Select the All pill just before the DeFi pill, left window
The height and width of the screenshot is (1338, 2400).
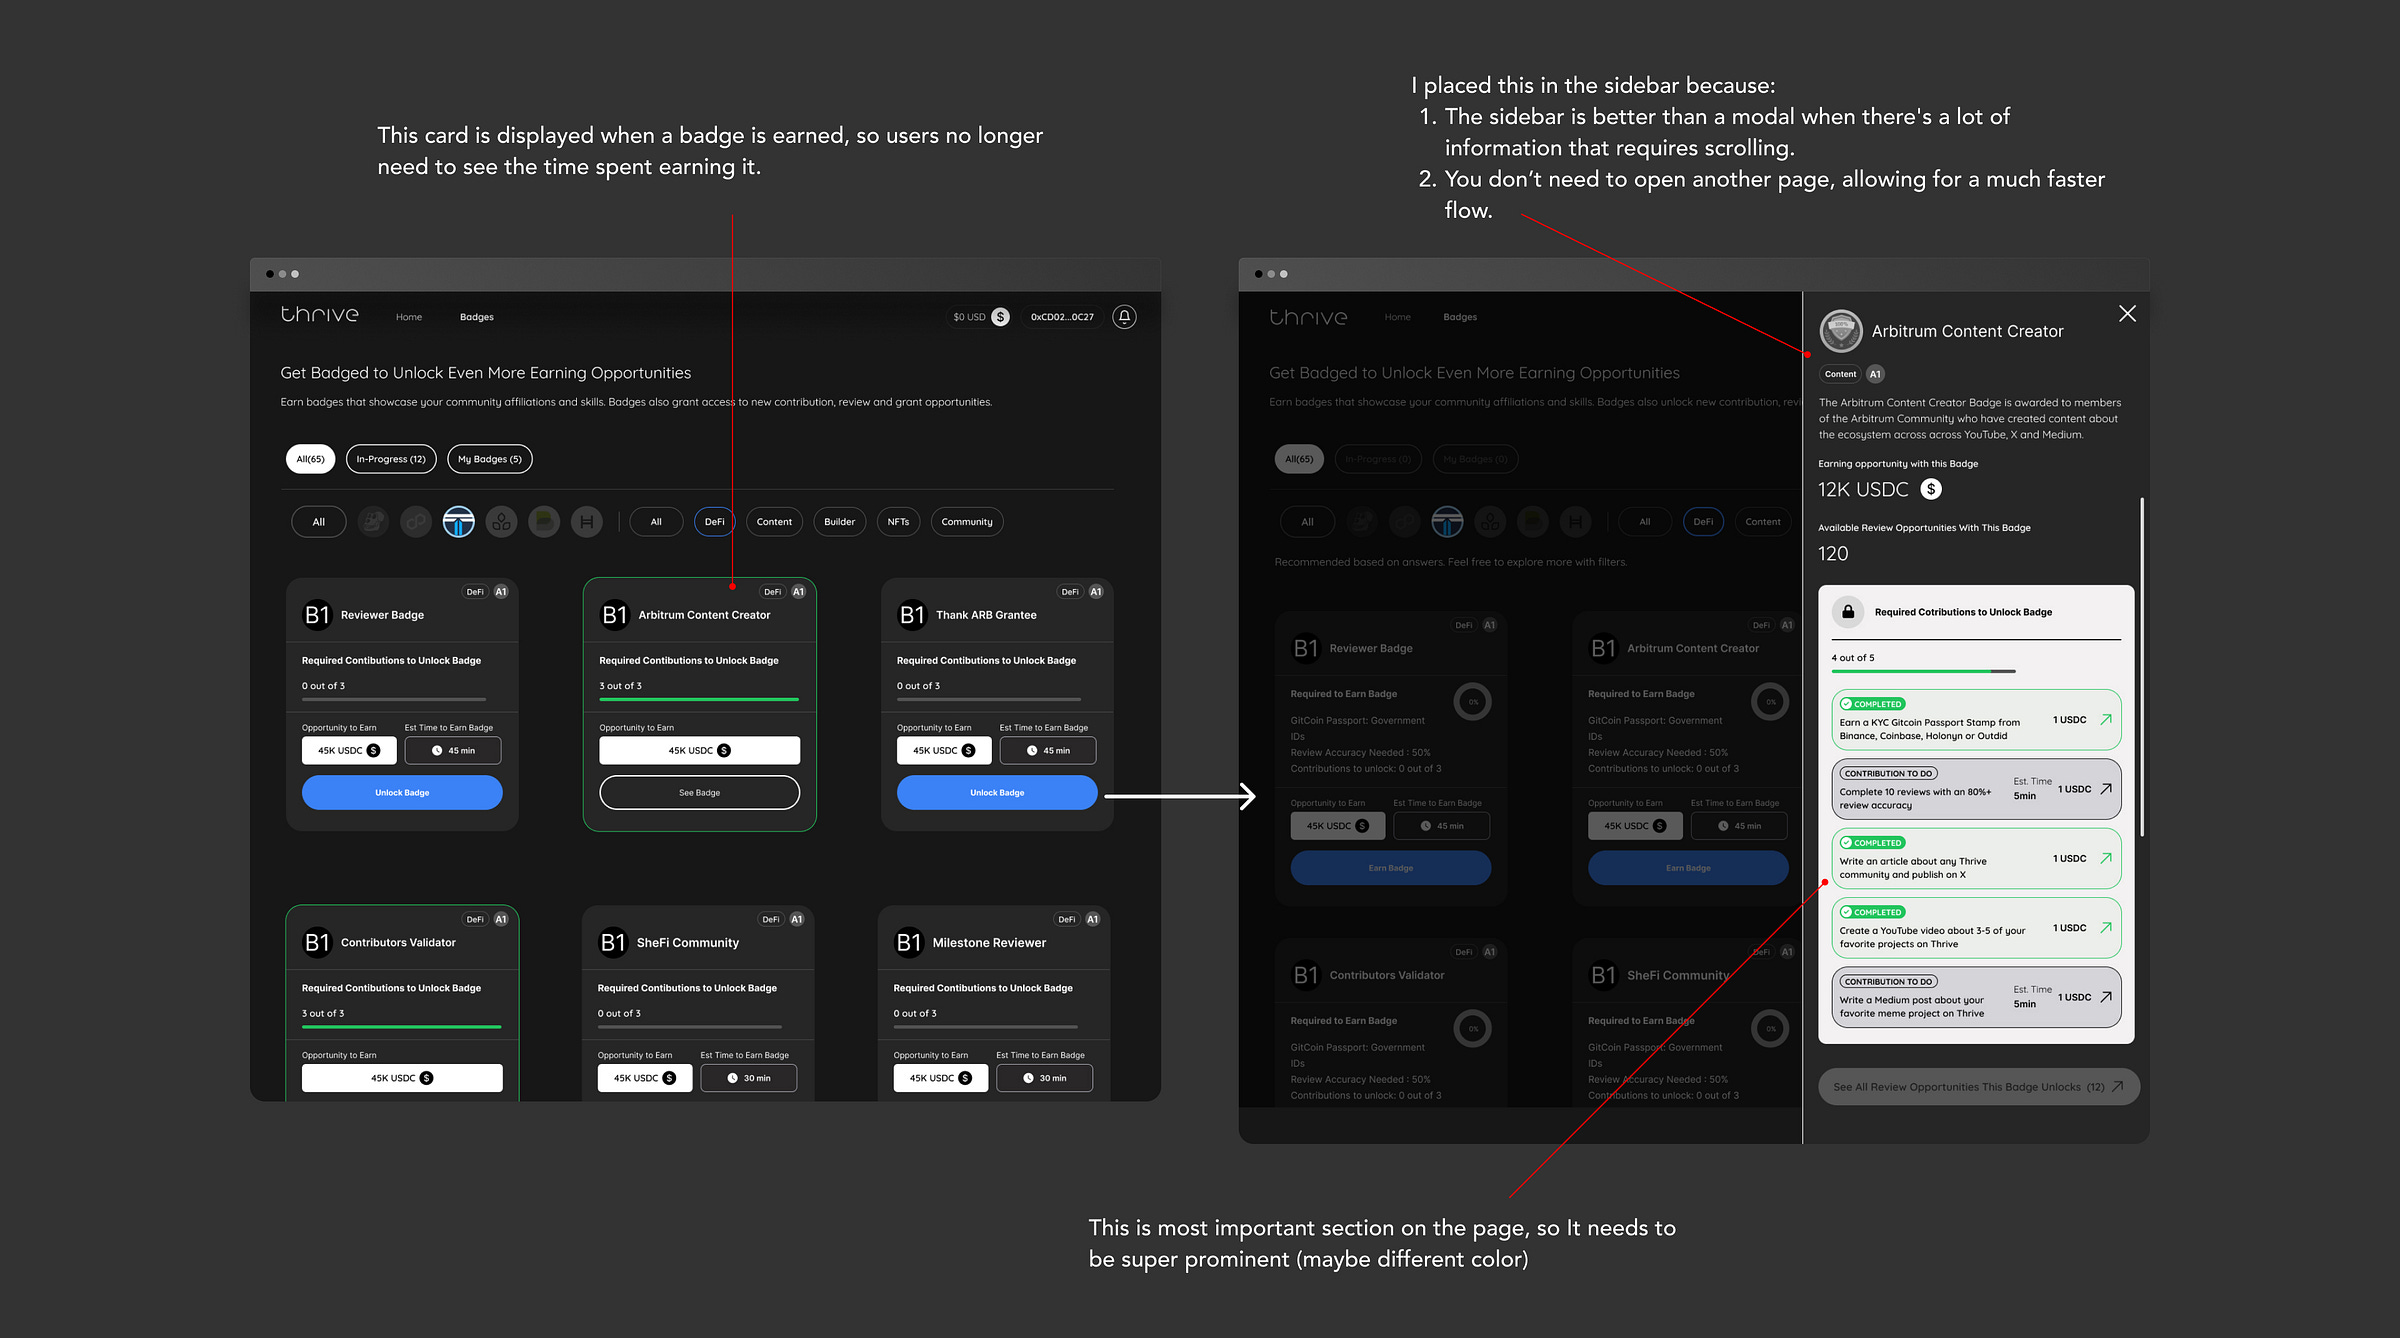coord(656,522)
